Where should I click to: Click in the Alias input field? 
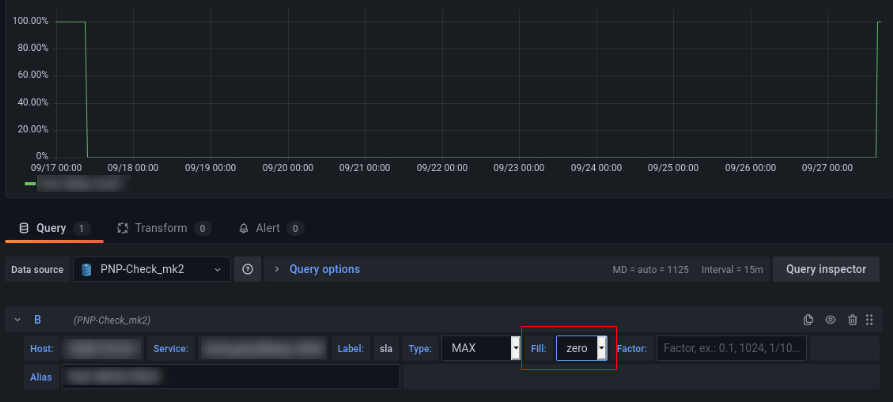(230, 377)
